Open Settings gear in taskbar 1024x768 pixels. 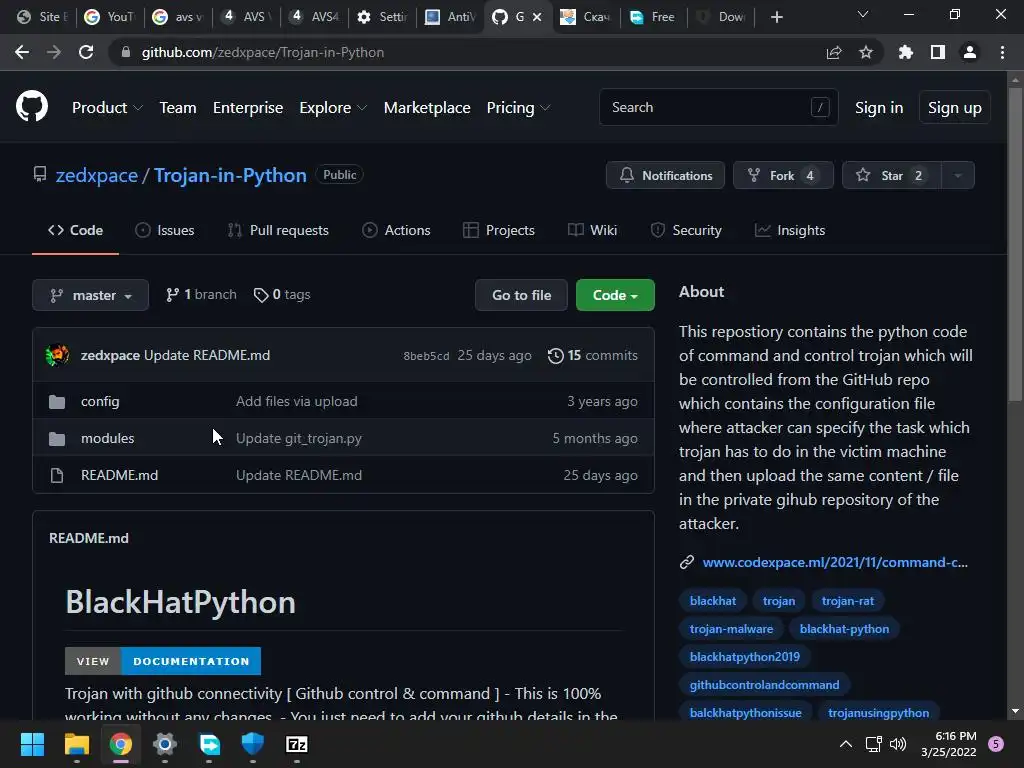[165, 744]
